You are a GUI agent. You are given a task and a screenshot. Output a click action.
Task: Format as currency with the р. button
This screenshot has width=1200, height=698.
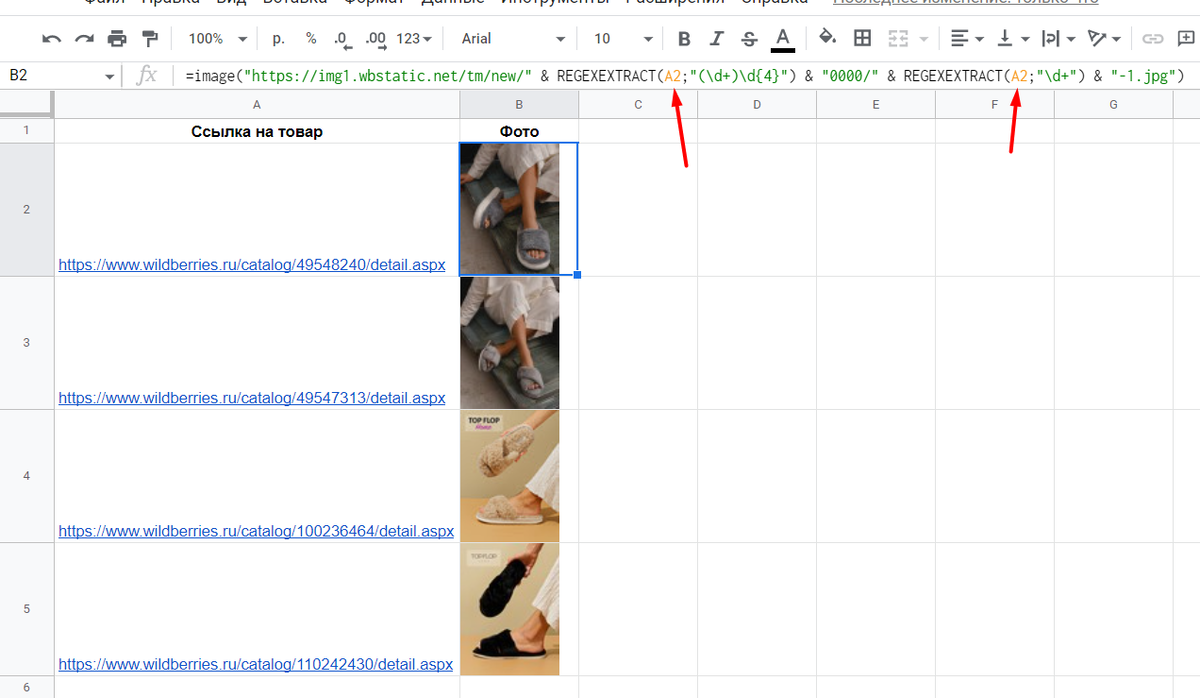[278, 39]
